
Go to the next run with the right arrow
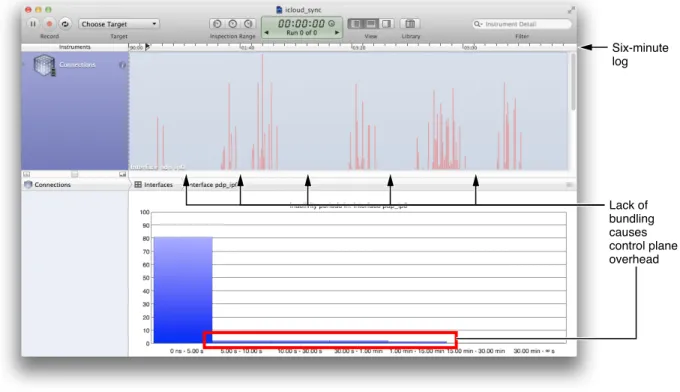[337, 33]
